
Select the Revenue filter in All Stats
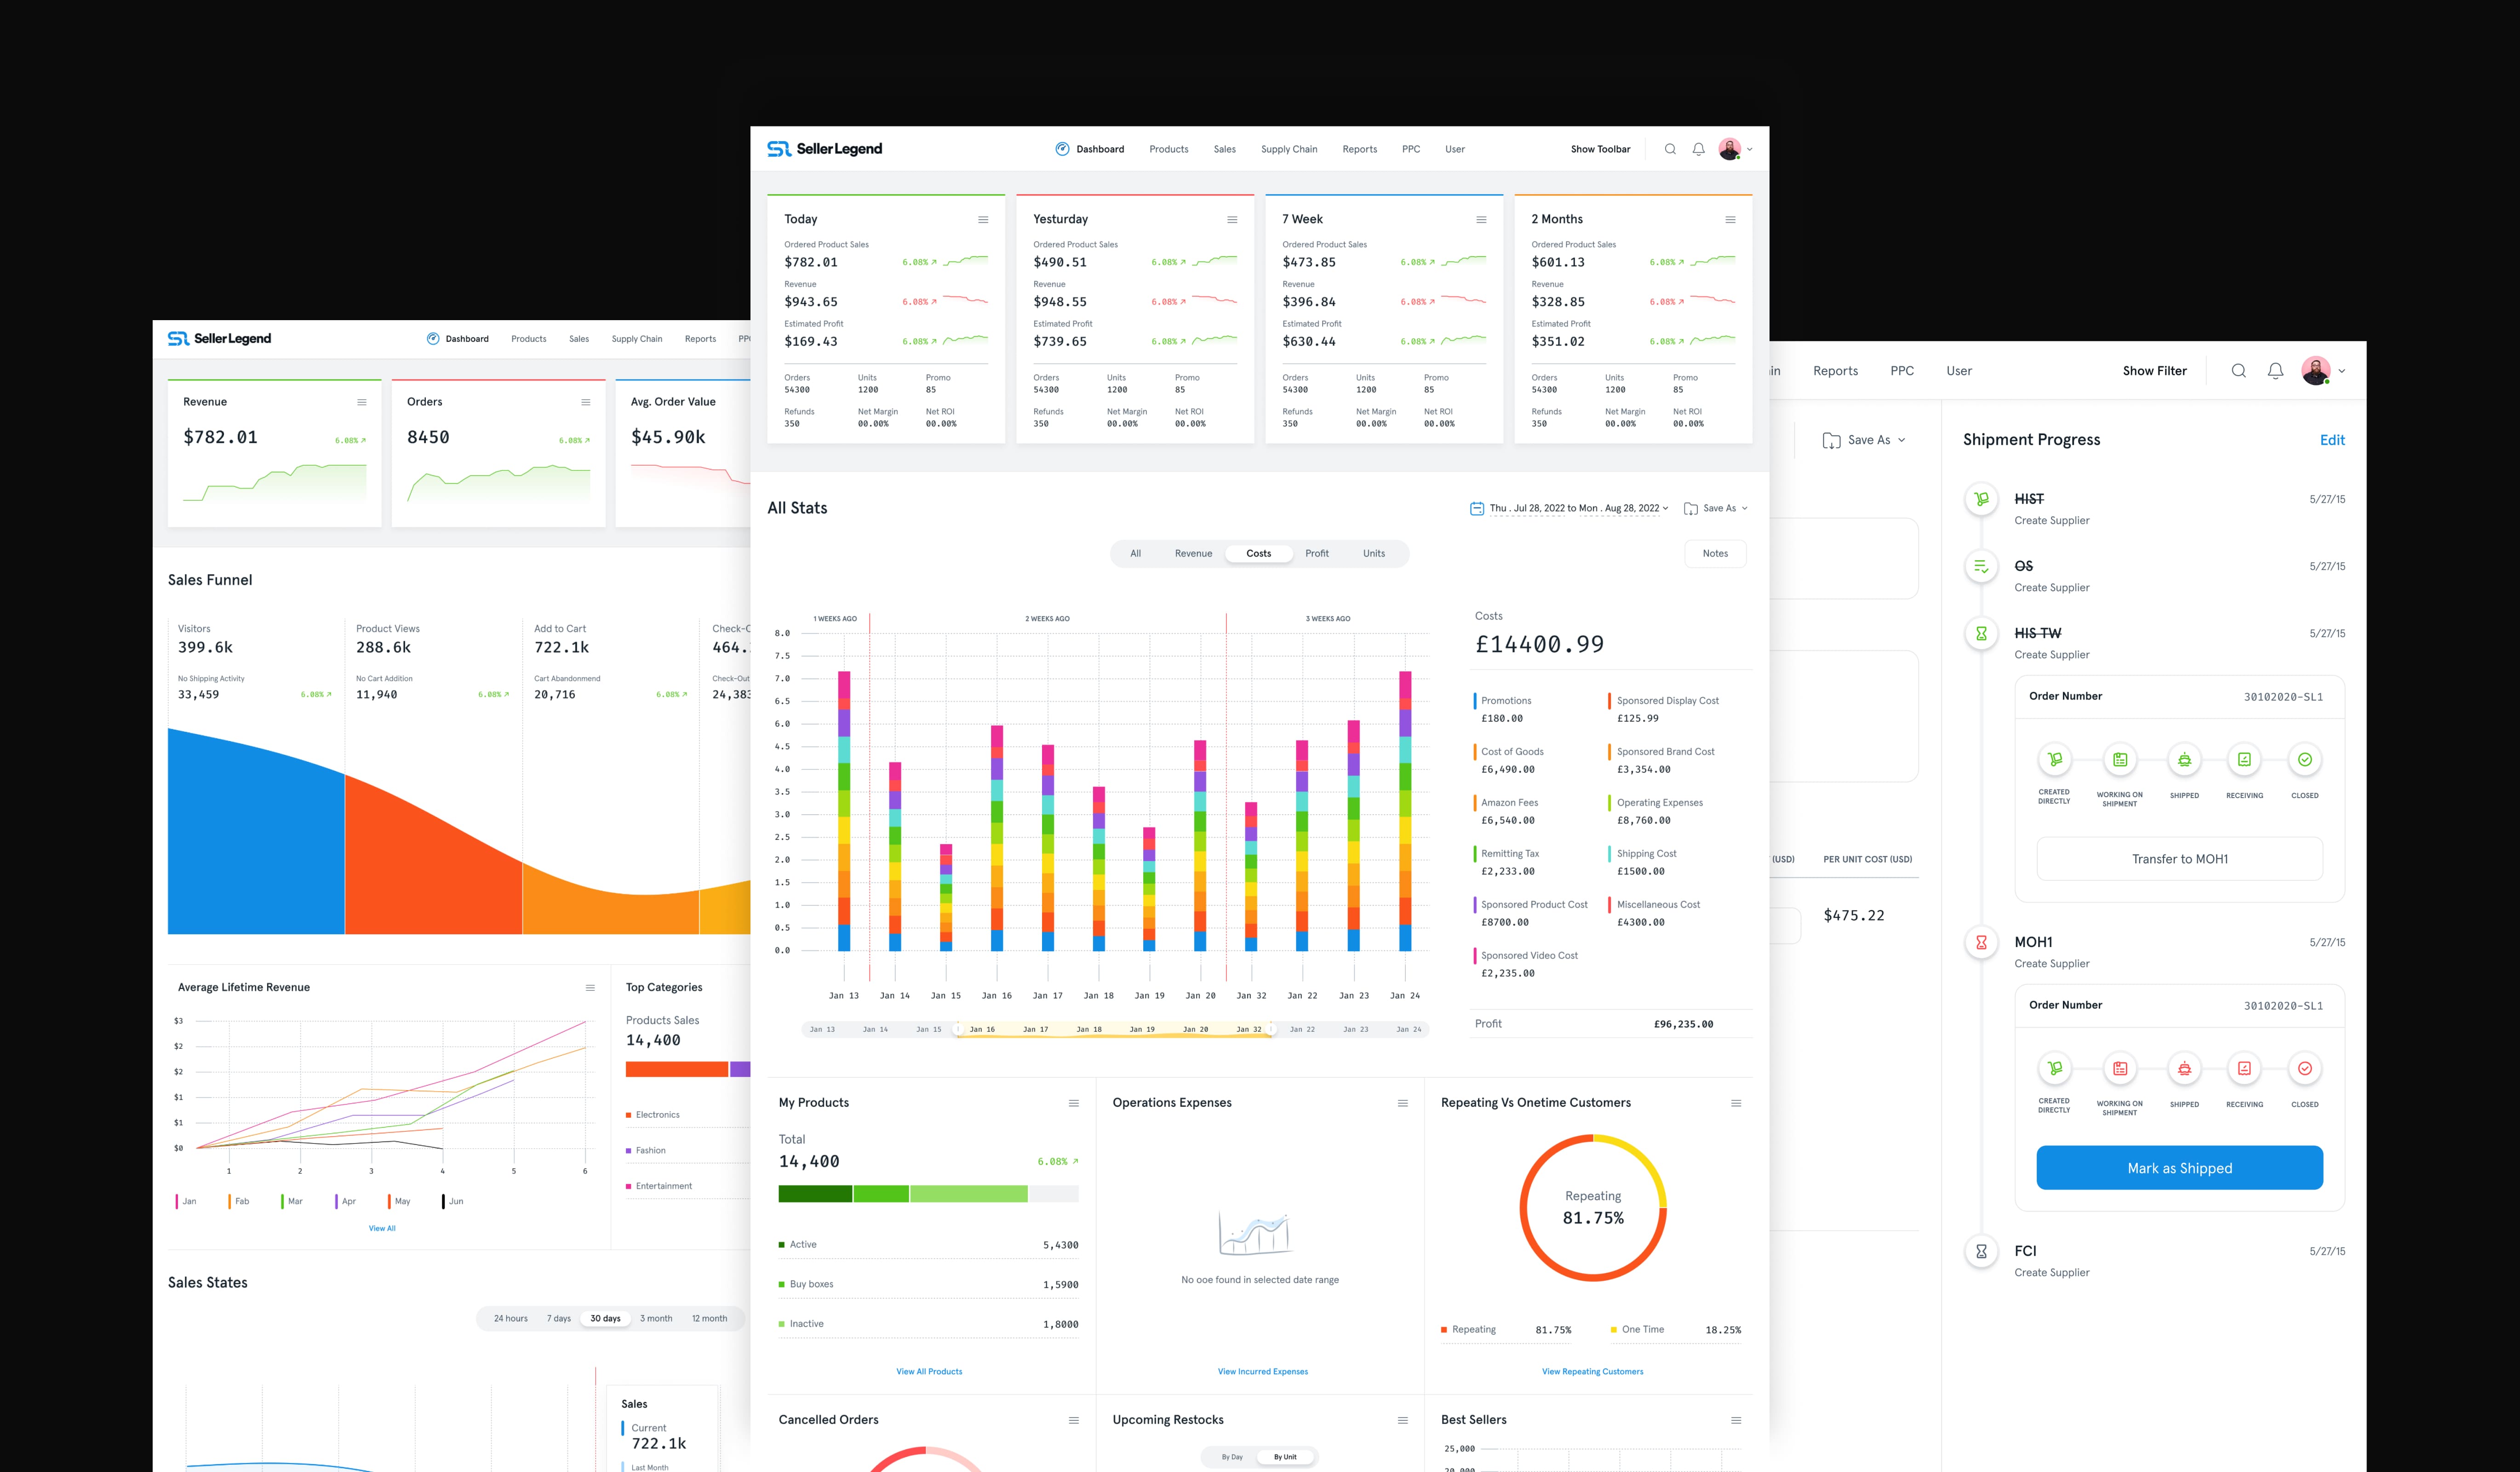pos(1193,554)
